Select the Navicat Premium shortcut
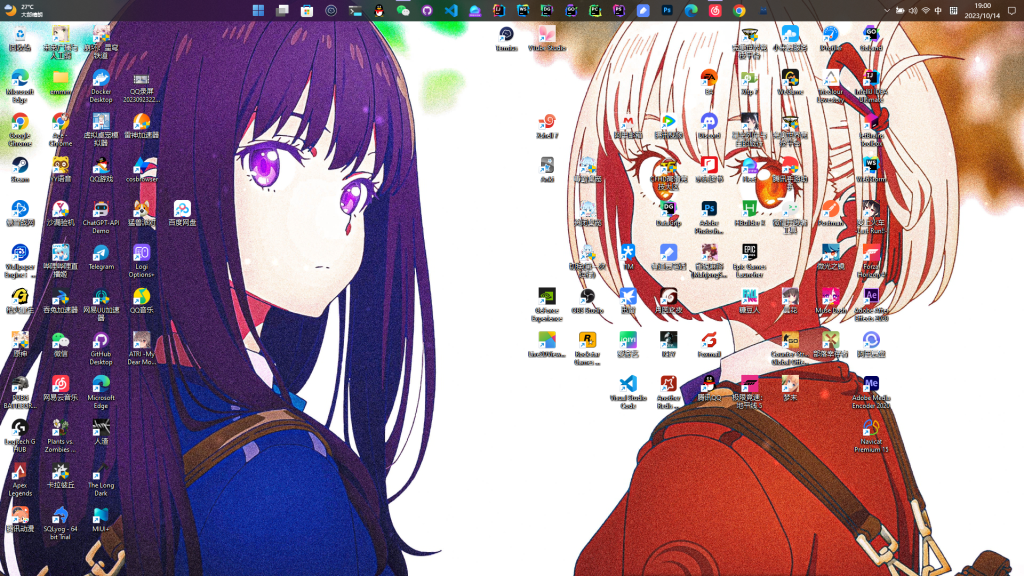The width and height of the screenshot is (1024, 576). coord(871,428)
